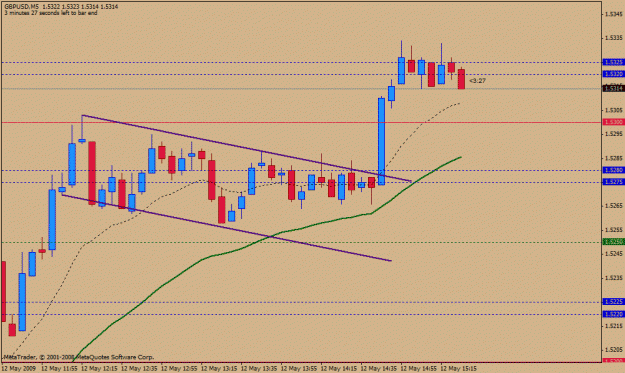The height and width of the screenshot is (373, 625).
Task: Click the 1.5255 price scale value
Action: (x=613, y=230)
